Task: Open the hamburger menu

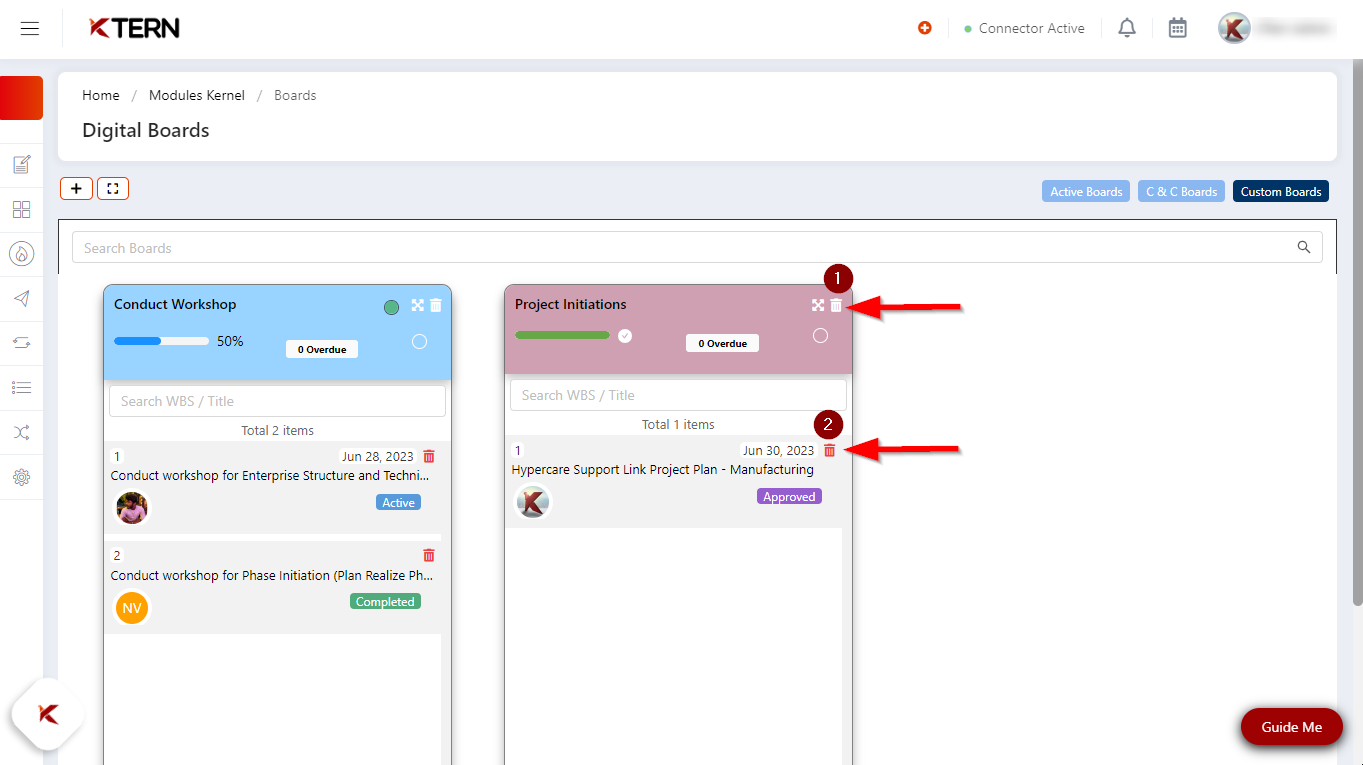Action: (30, 29)
